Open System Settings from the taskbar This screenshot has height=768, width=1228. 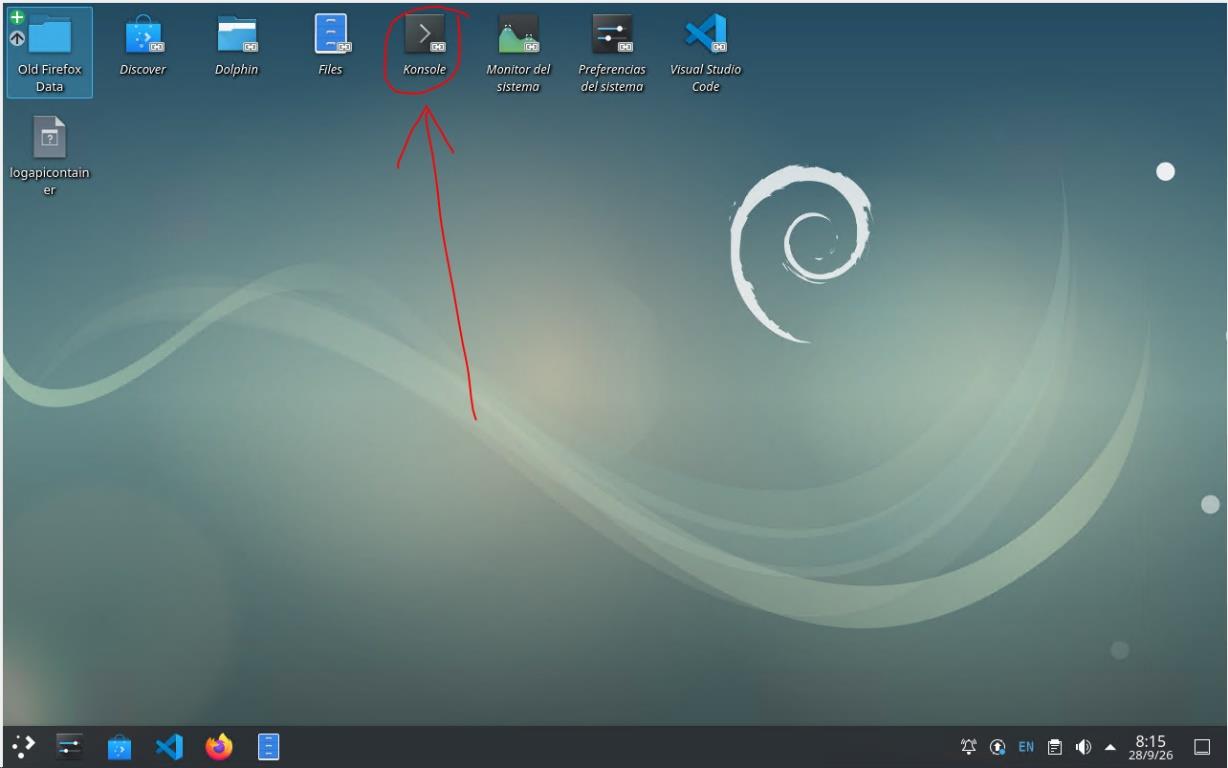coord(70,746)
